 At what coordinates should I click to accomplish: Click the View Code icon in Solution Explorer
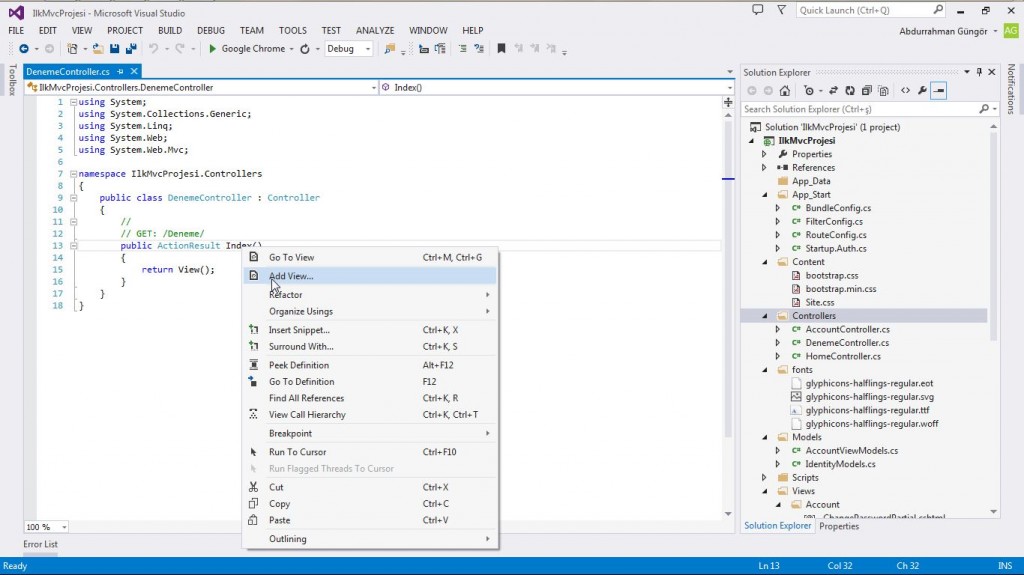tap(905, 90)
